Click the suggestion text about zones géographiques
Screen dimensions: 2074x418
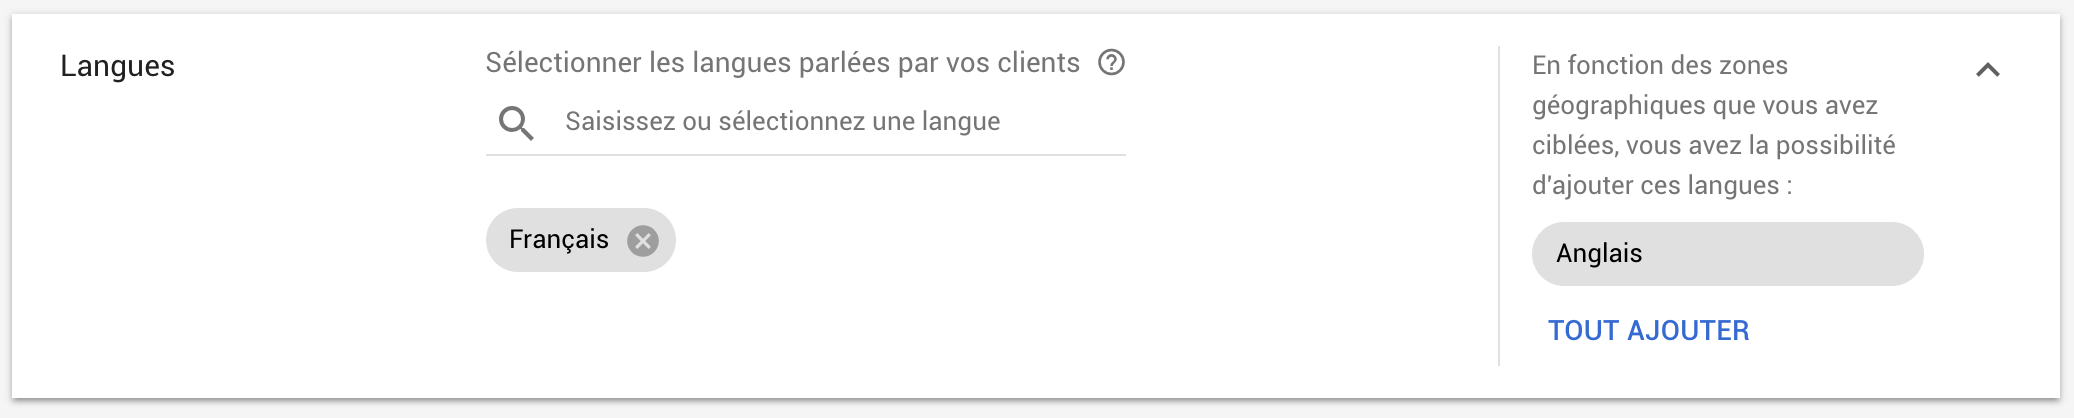pos(1712,125)
